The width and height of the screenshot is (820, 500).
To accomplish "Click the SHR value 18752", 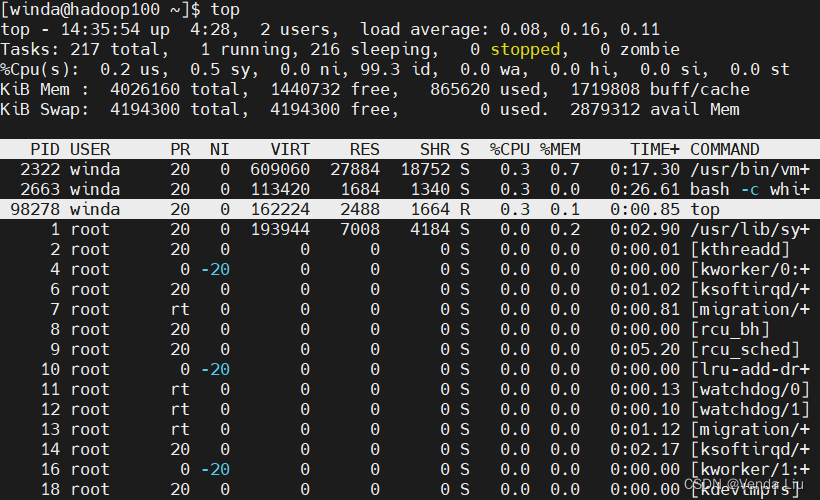I will click(x=425, y=169).
